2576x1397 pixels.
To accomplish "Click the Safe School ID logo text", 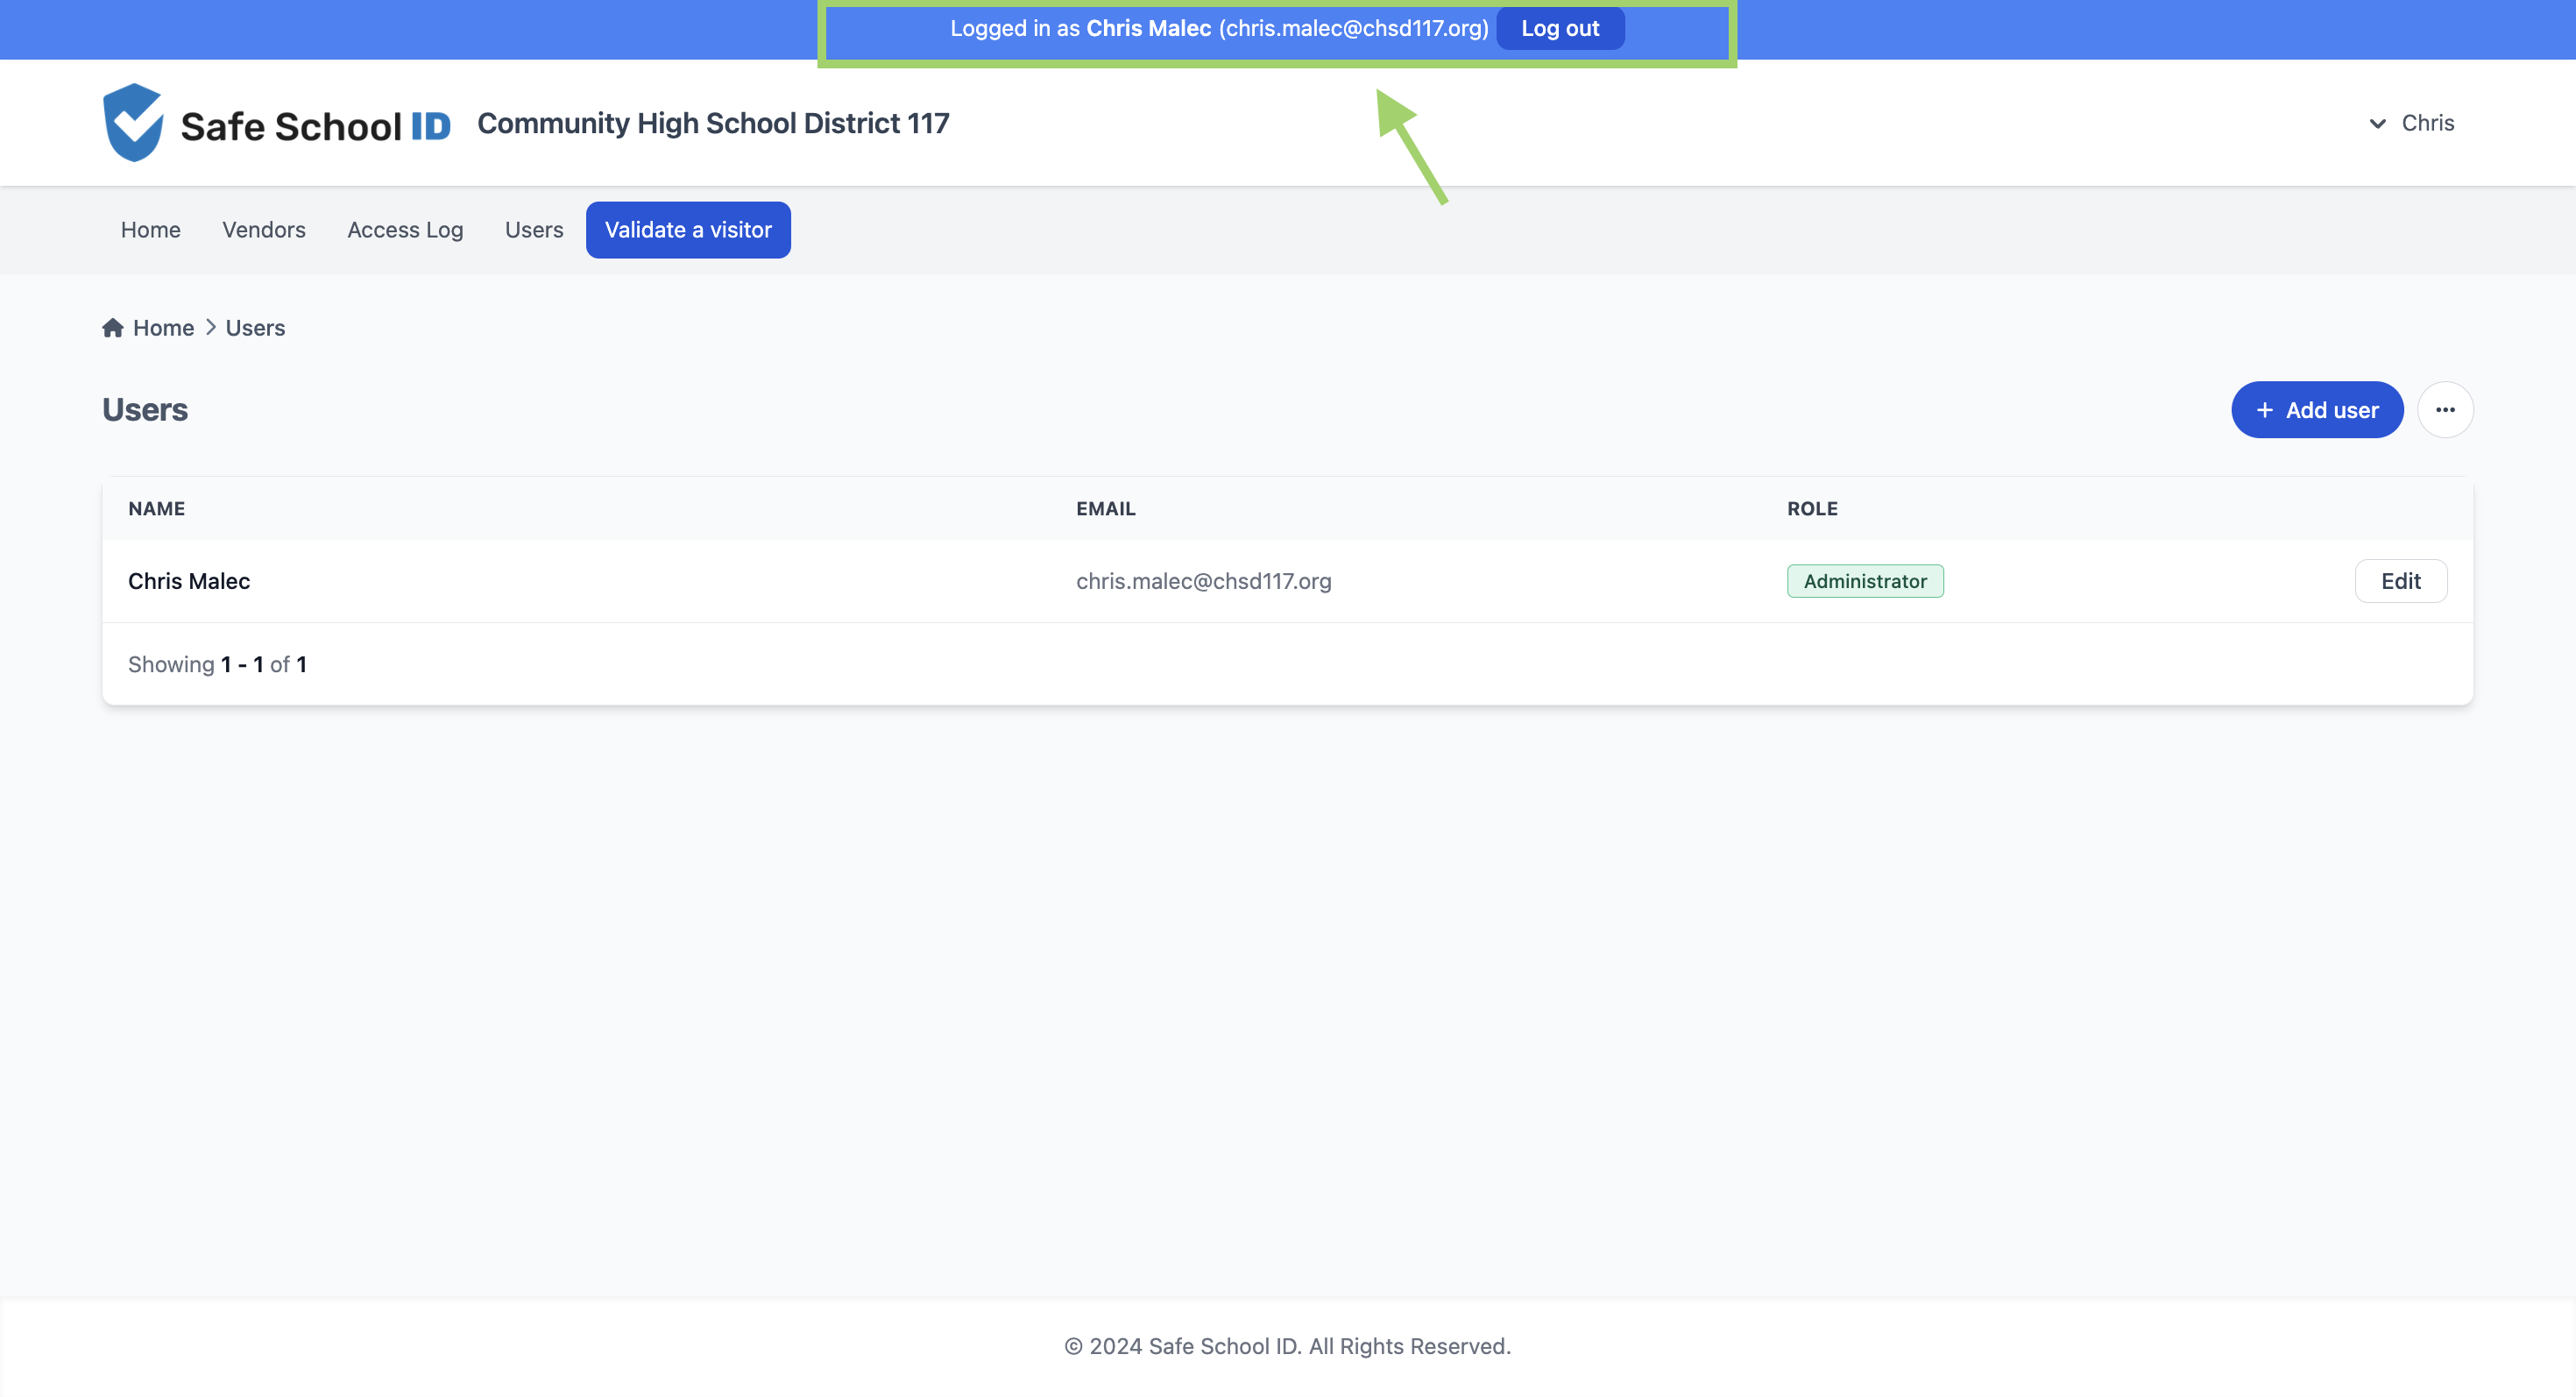I will pyautogui.click(x=315, y=127).
